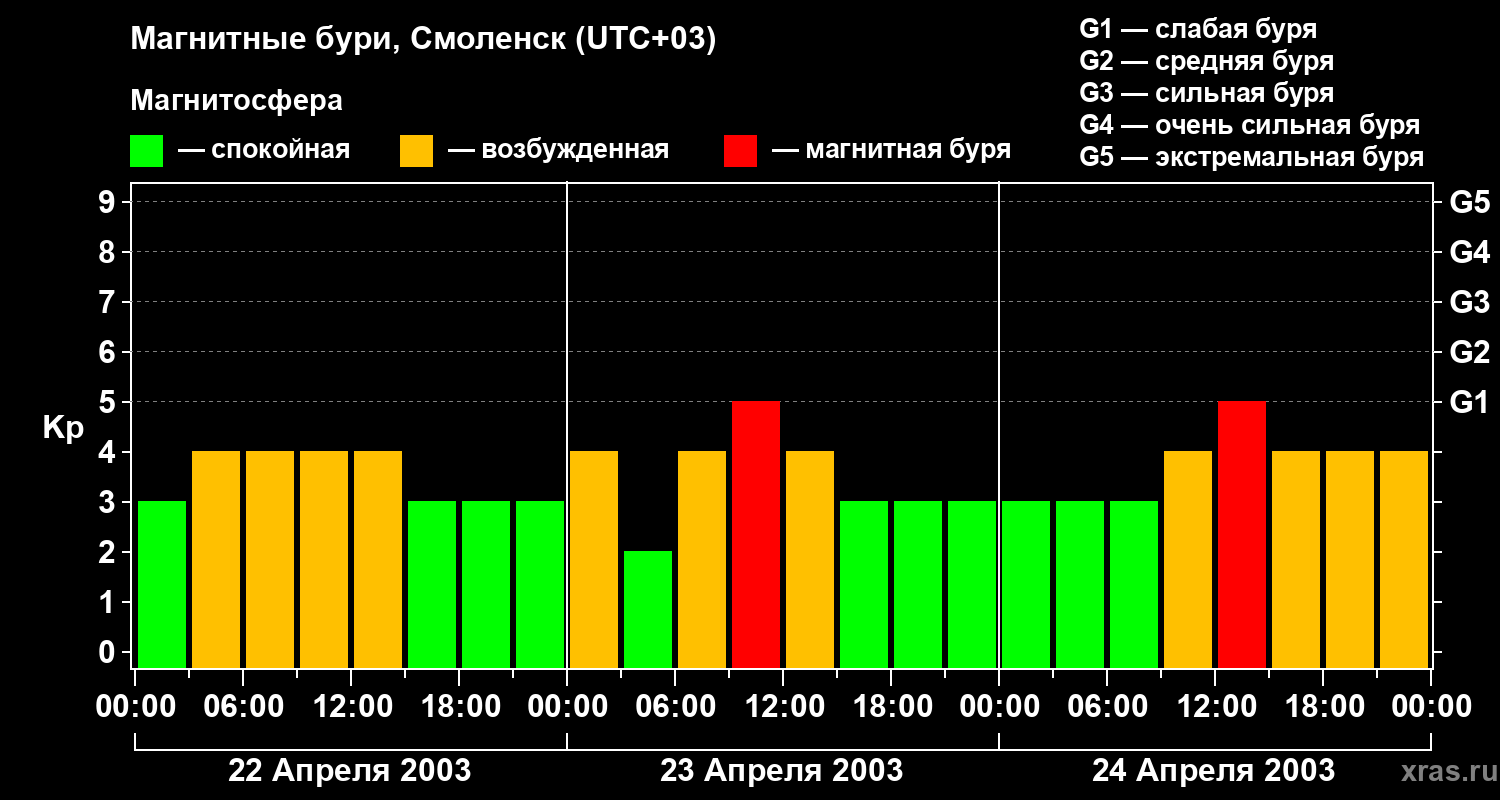This screenshot has width=1500, height=800.
Task: Click the value 7 on the Kp axis
Action: (109, 302)
